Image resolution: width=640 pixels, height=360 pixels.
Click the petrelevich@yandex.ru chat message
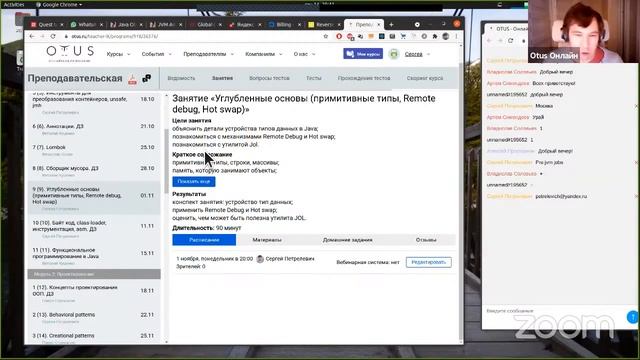click(x=561, y=196)
